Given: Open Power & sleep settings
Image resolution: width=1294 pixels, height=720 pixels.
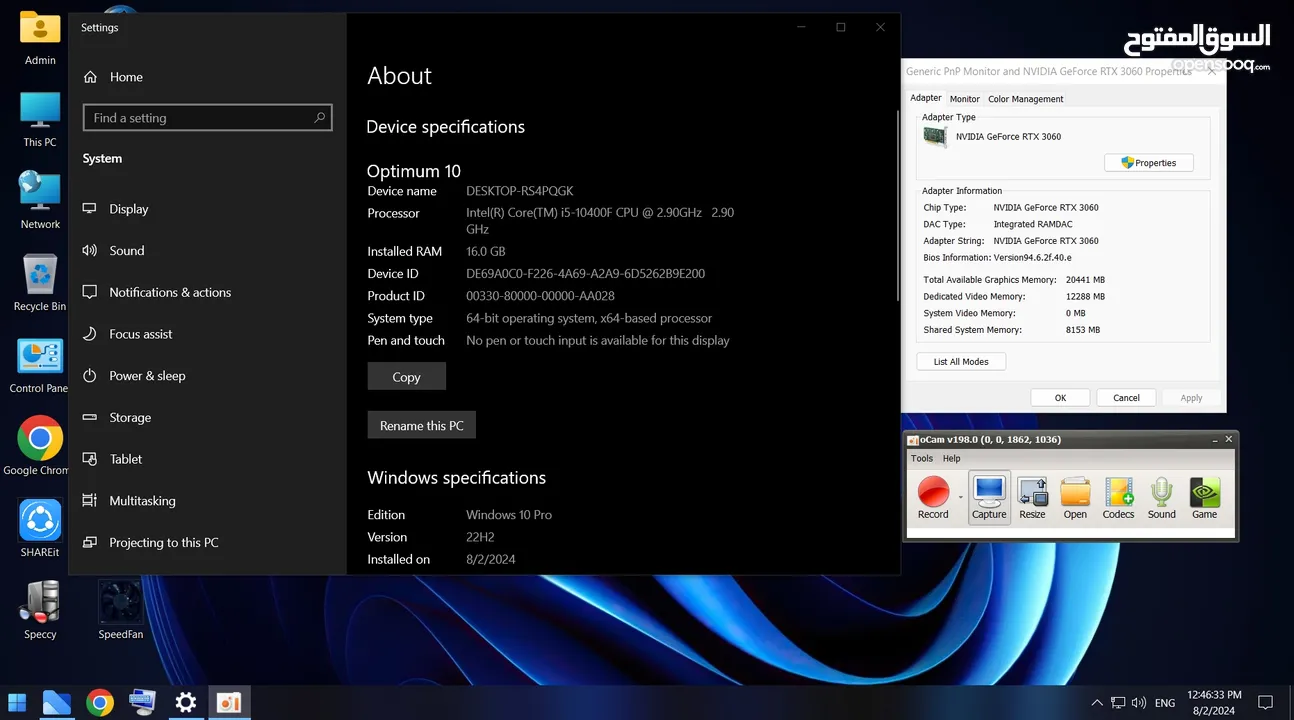Looking at the screenshot, I should [208, 376].
